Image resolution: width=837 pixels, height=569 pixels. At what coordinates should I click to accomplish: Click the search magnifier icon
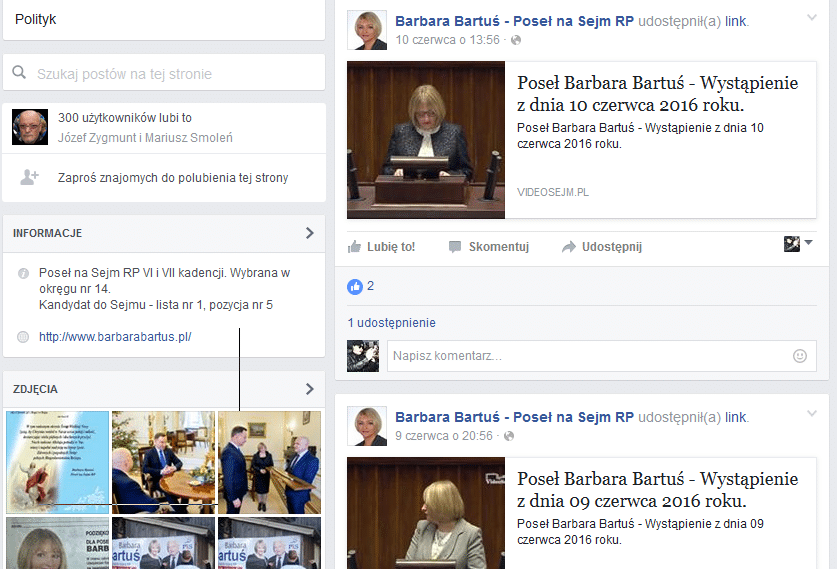[x=19, y=73]
